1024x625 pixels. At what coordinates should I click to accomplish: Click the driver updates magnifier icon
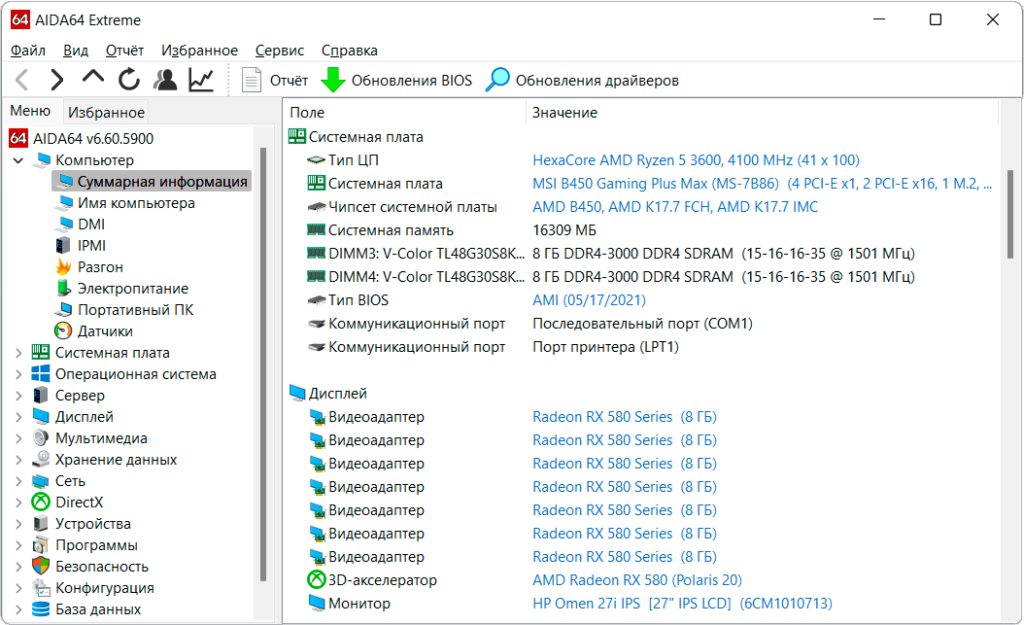(x=497, y=80)
